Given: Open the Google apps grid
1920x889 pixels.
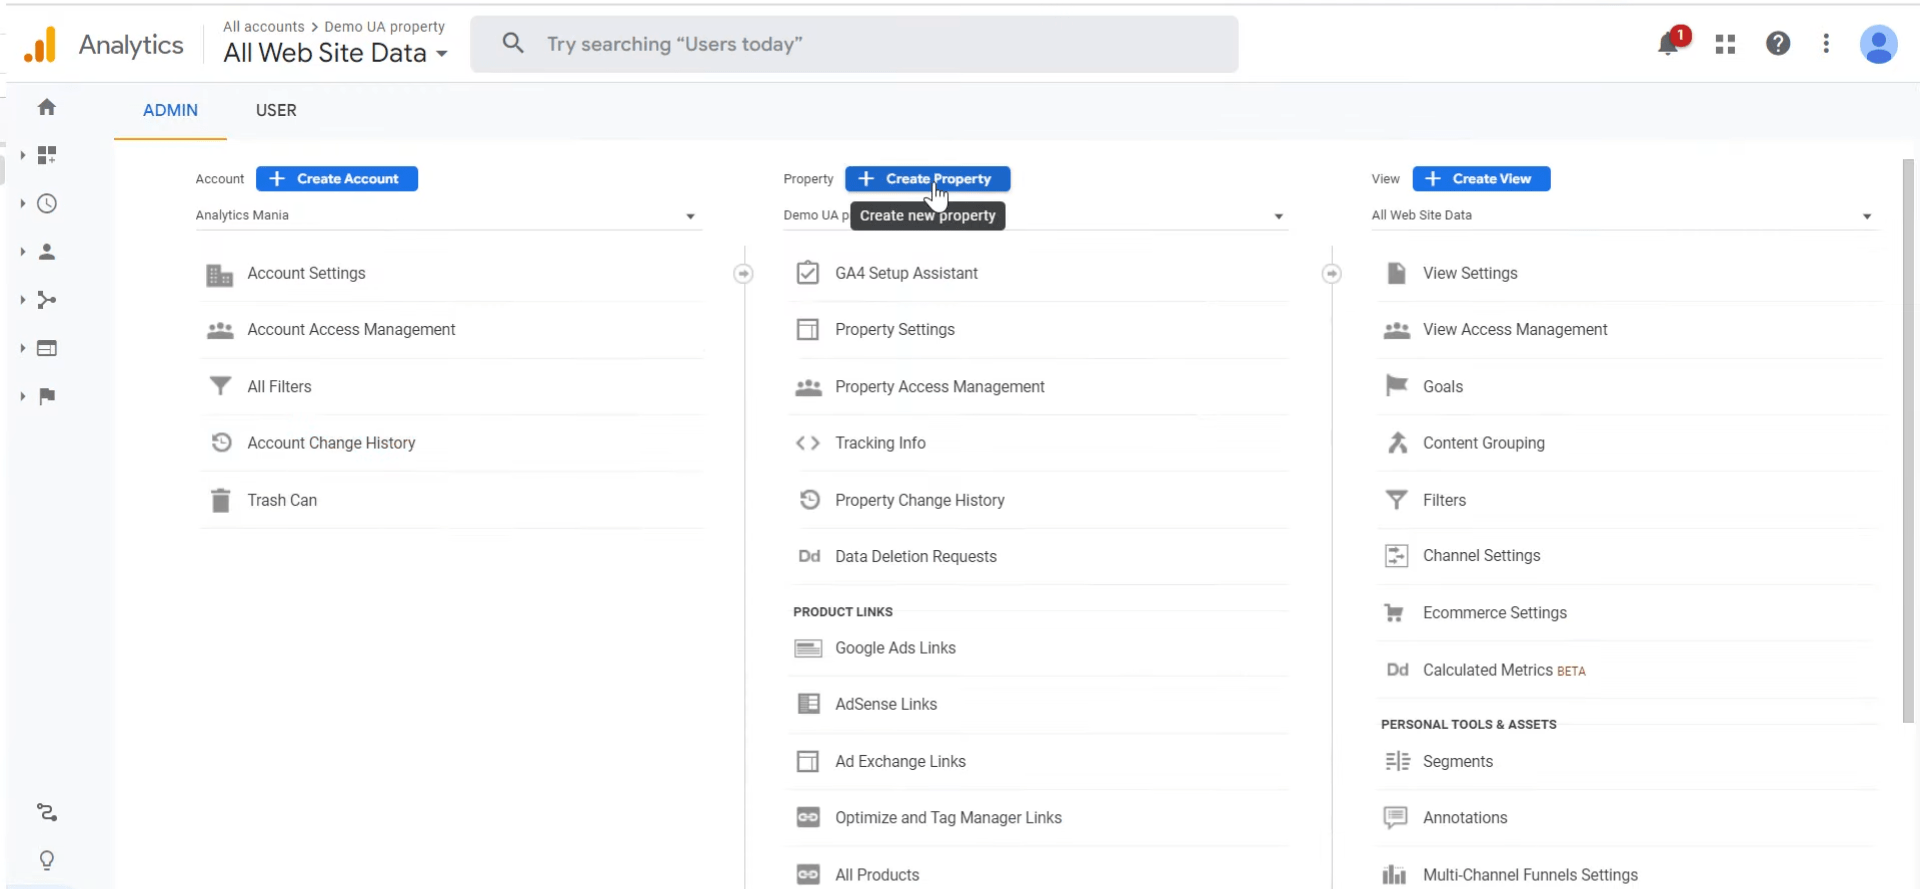Looking at the screenshot, I should pos(1725,44).
